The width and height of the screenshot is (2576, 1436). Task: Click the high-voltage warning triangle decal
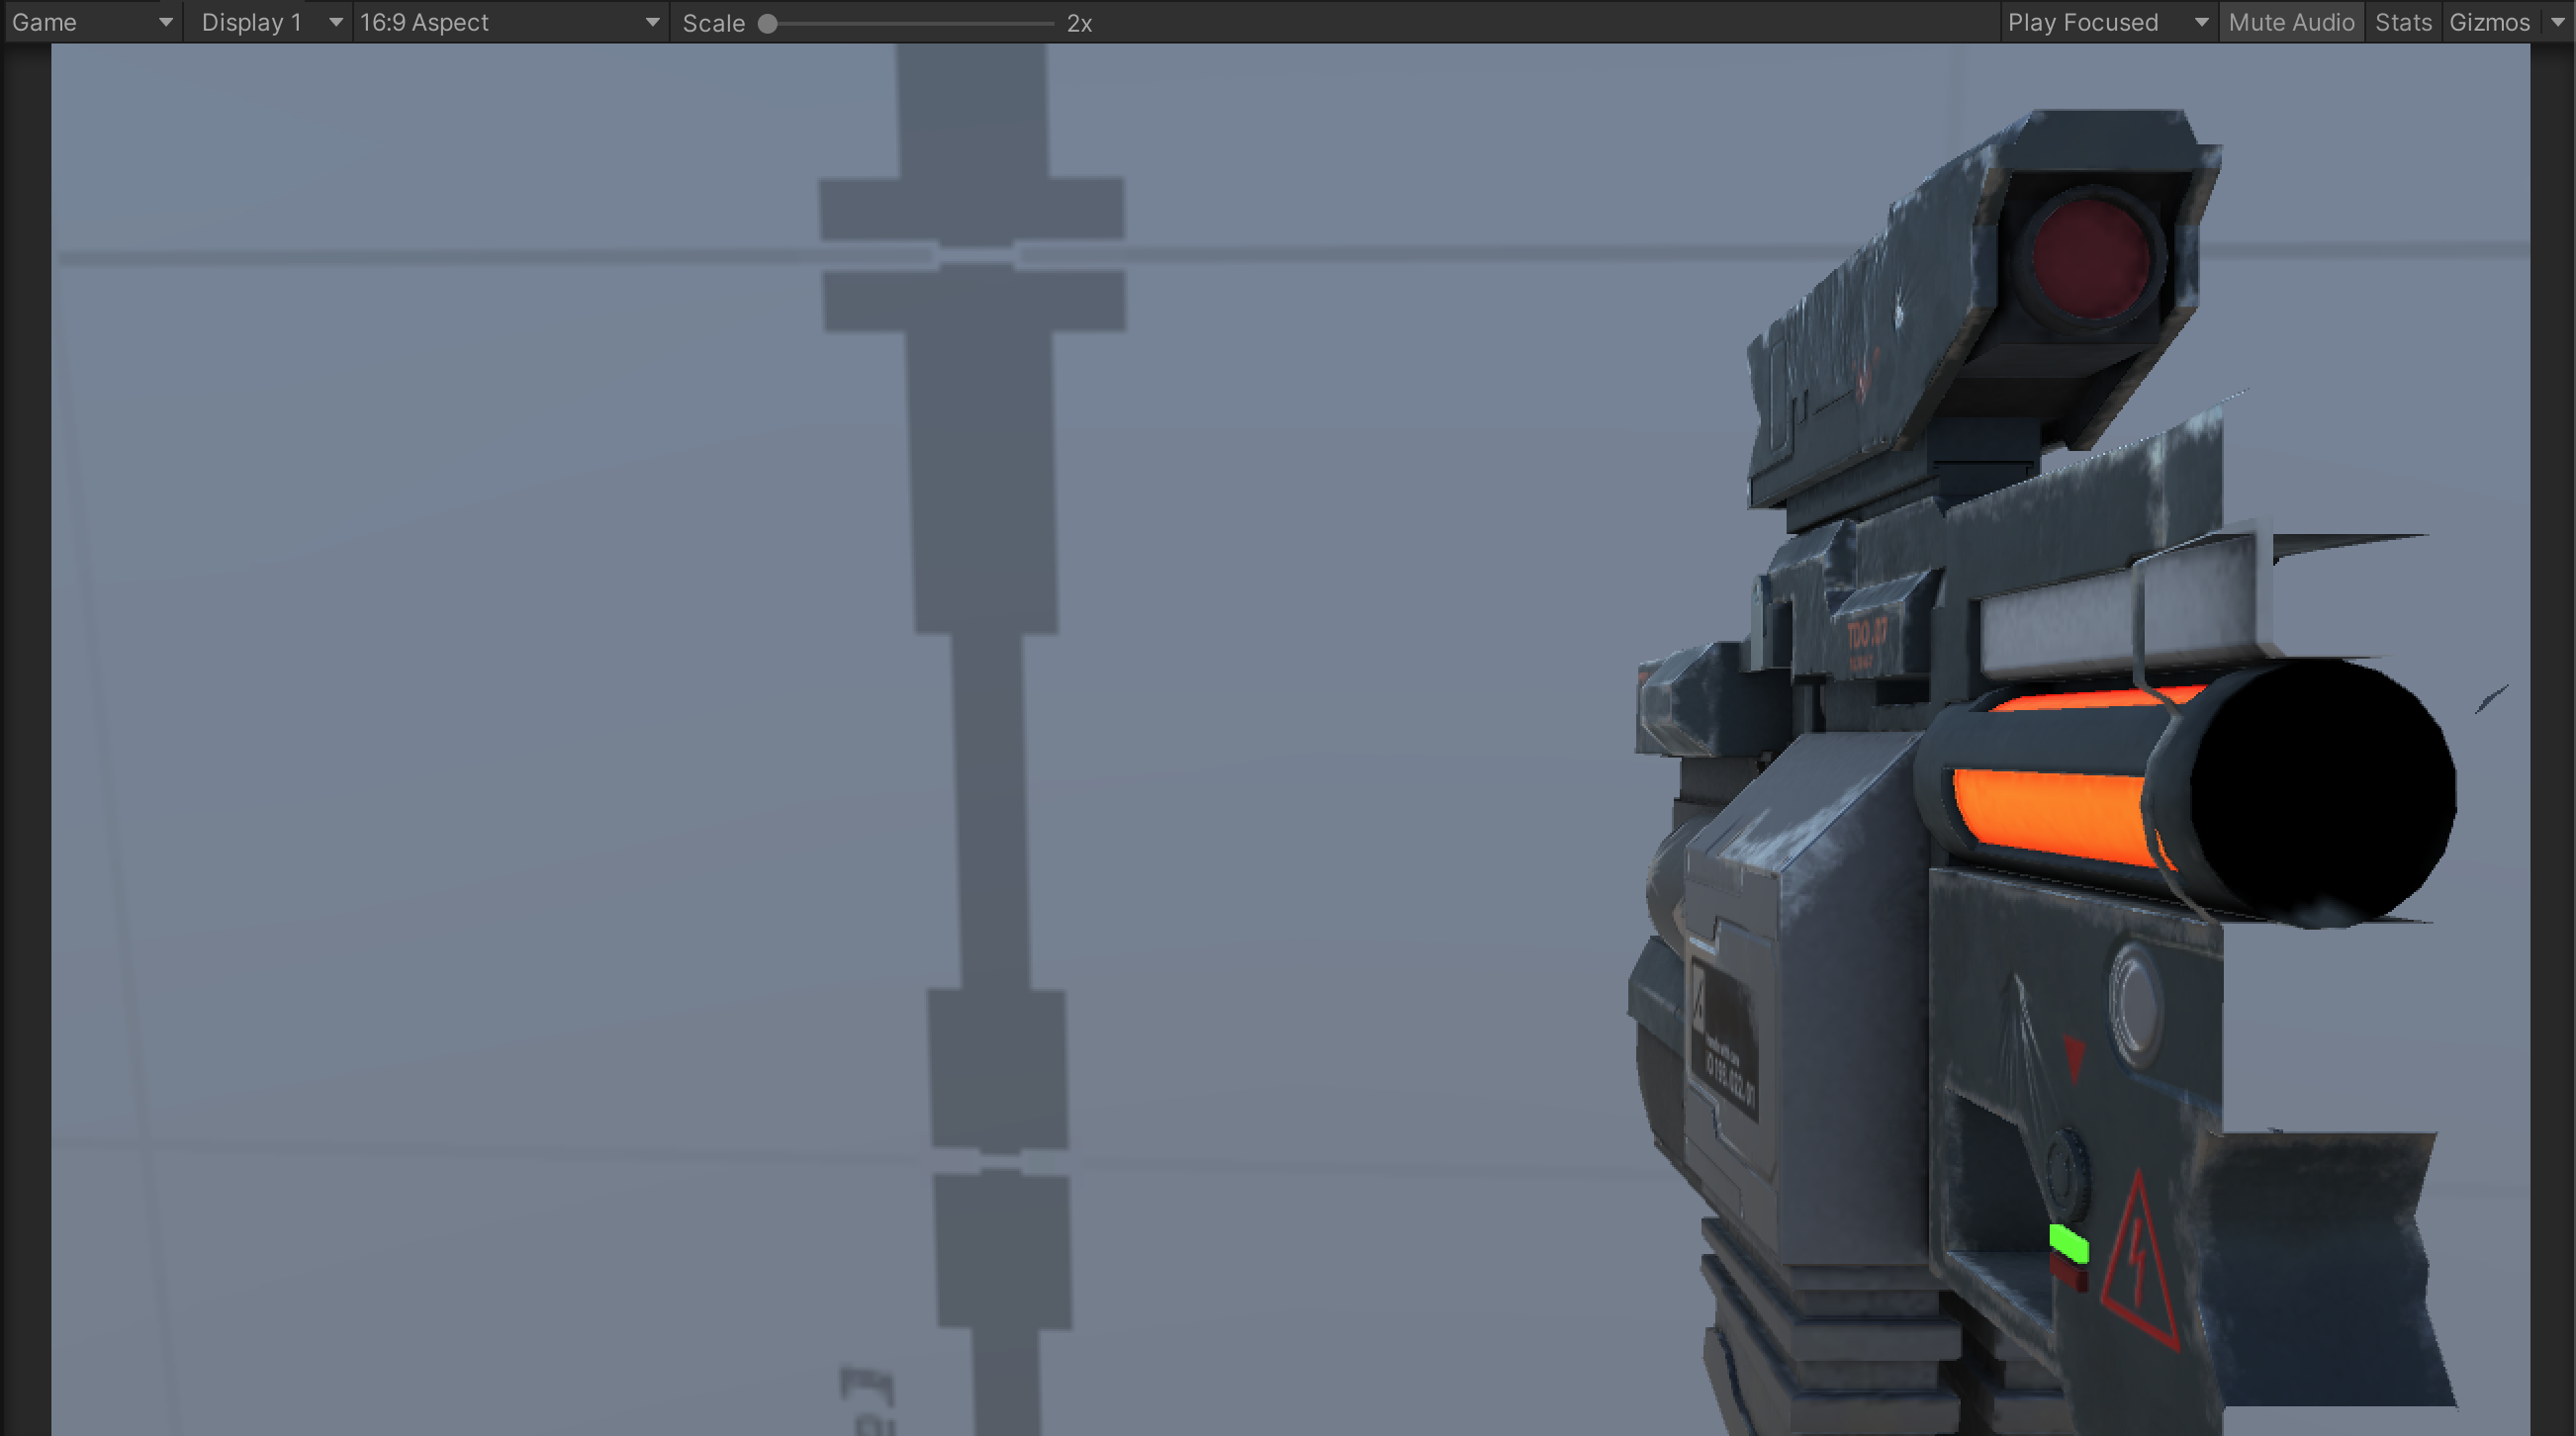tap(2141, 1268)
